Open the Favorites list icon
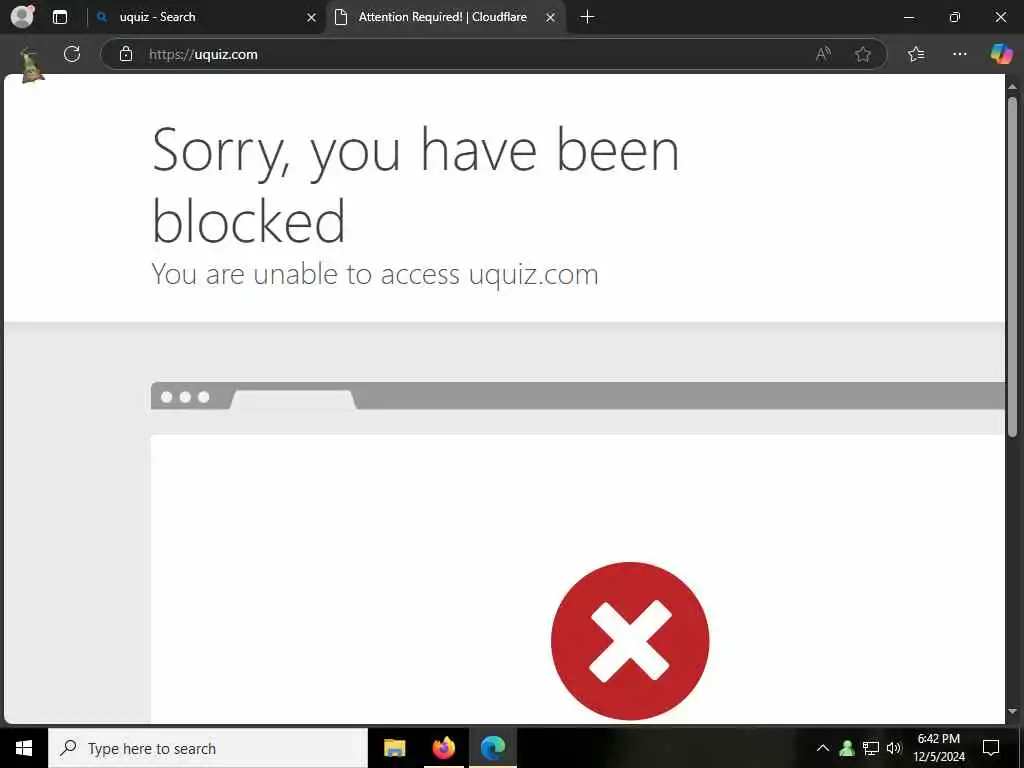The width and height of the screenshot is (1024, 768). (916, 54)
